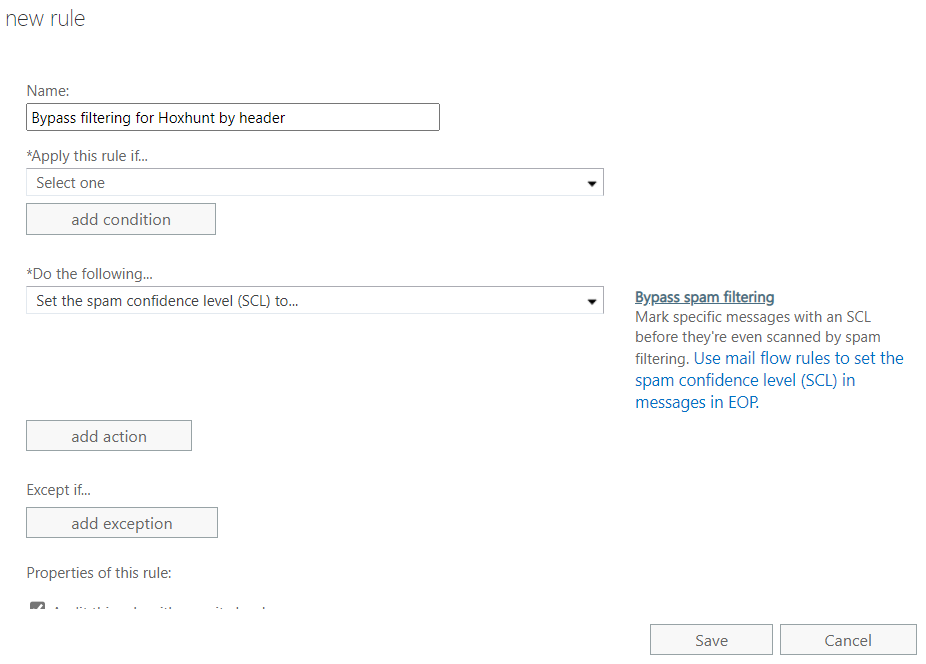Click the dropdown arrow on the condition selector

click(594, 182)
